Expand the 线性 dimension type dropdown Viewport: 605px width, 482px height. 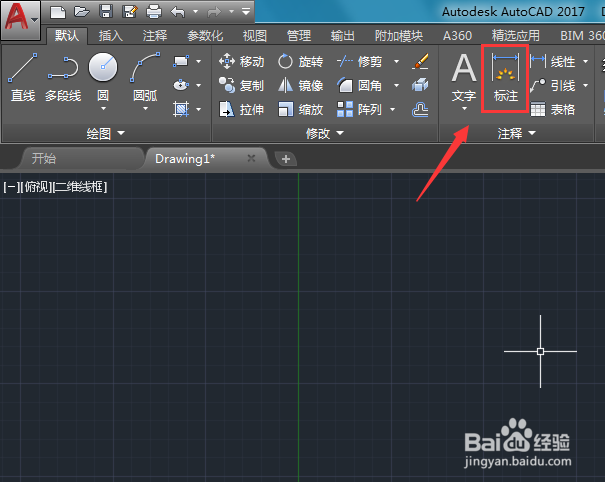point(585,61)
